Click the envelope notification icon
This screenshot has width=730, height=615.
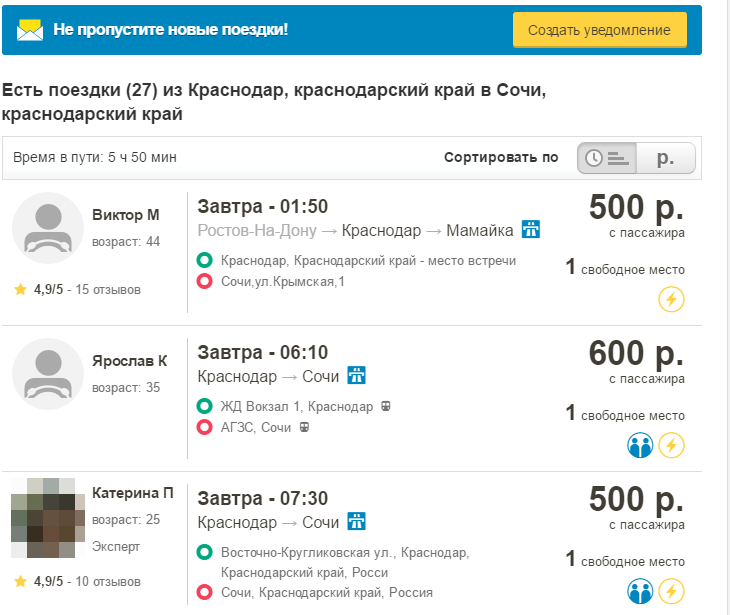click(30, 30)
